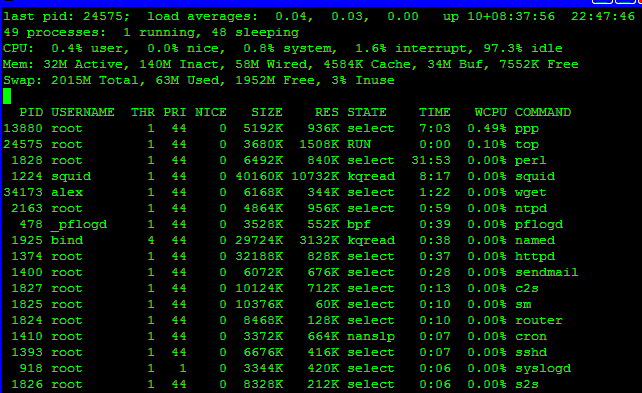
Task: Click the TIME column header
Action: [435, 112]
